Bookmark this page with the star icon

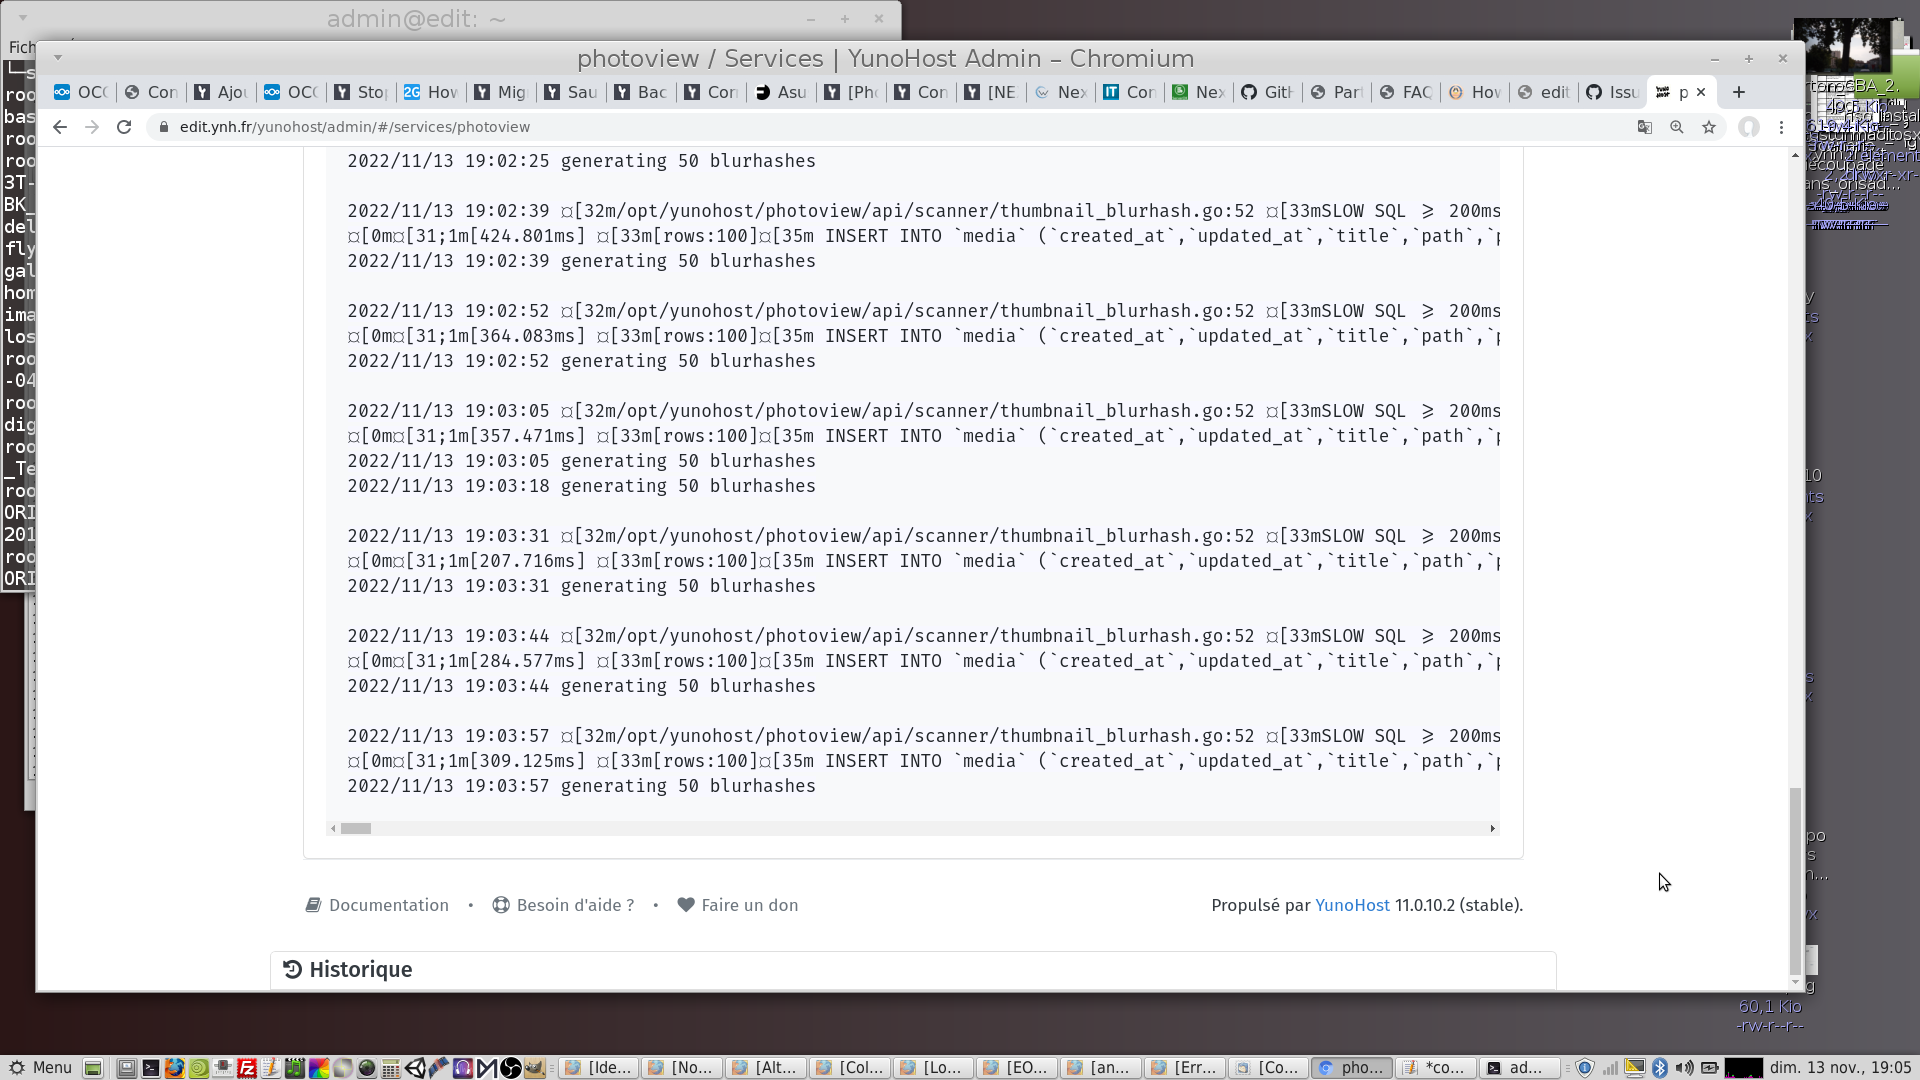point(1709,127)
